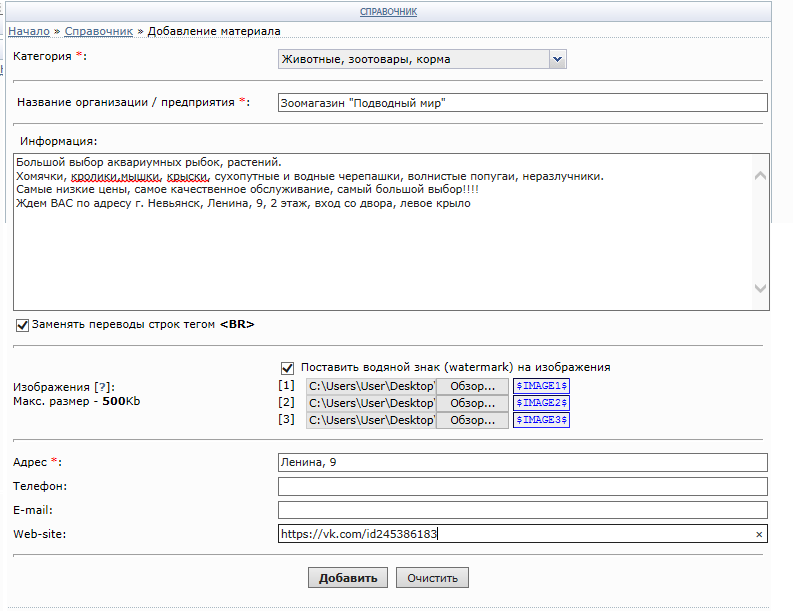Click the $IMAGE1$ code tag

click(541, 386)
